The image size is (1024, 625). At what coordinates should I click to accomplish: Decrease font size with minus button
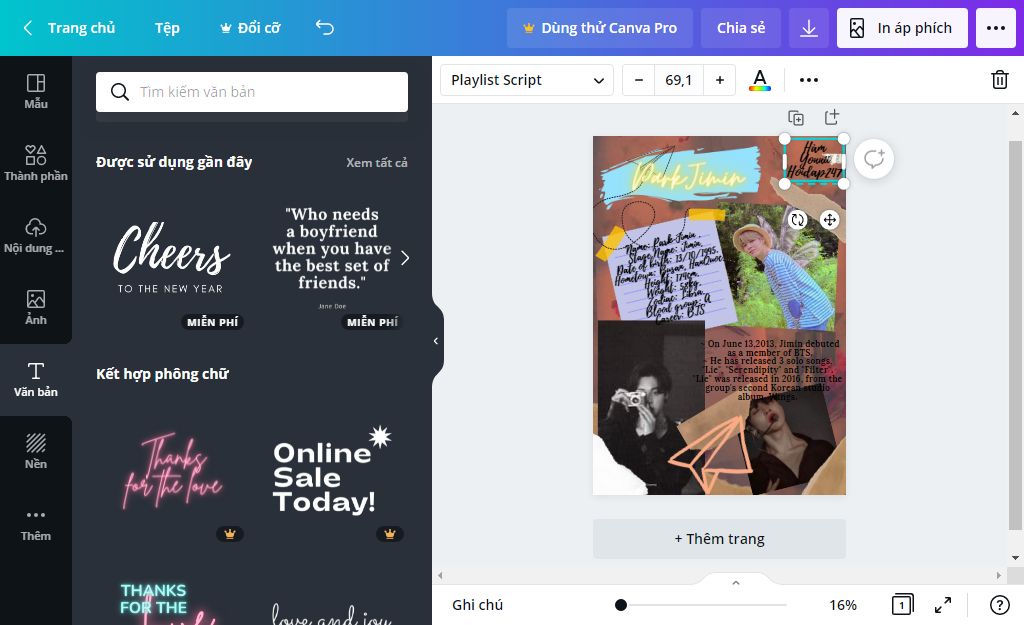(x=639, y=80)
